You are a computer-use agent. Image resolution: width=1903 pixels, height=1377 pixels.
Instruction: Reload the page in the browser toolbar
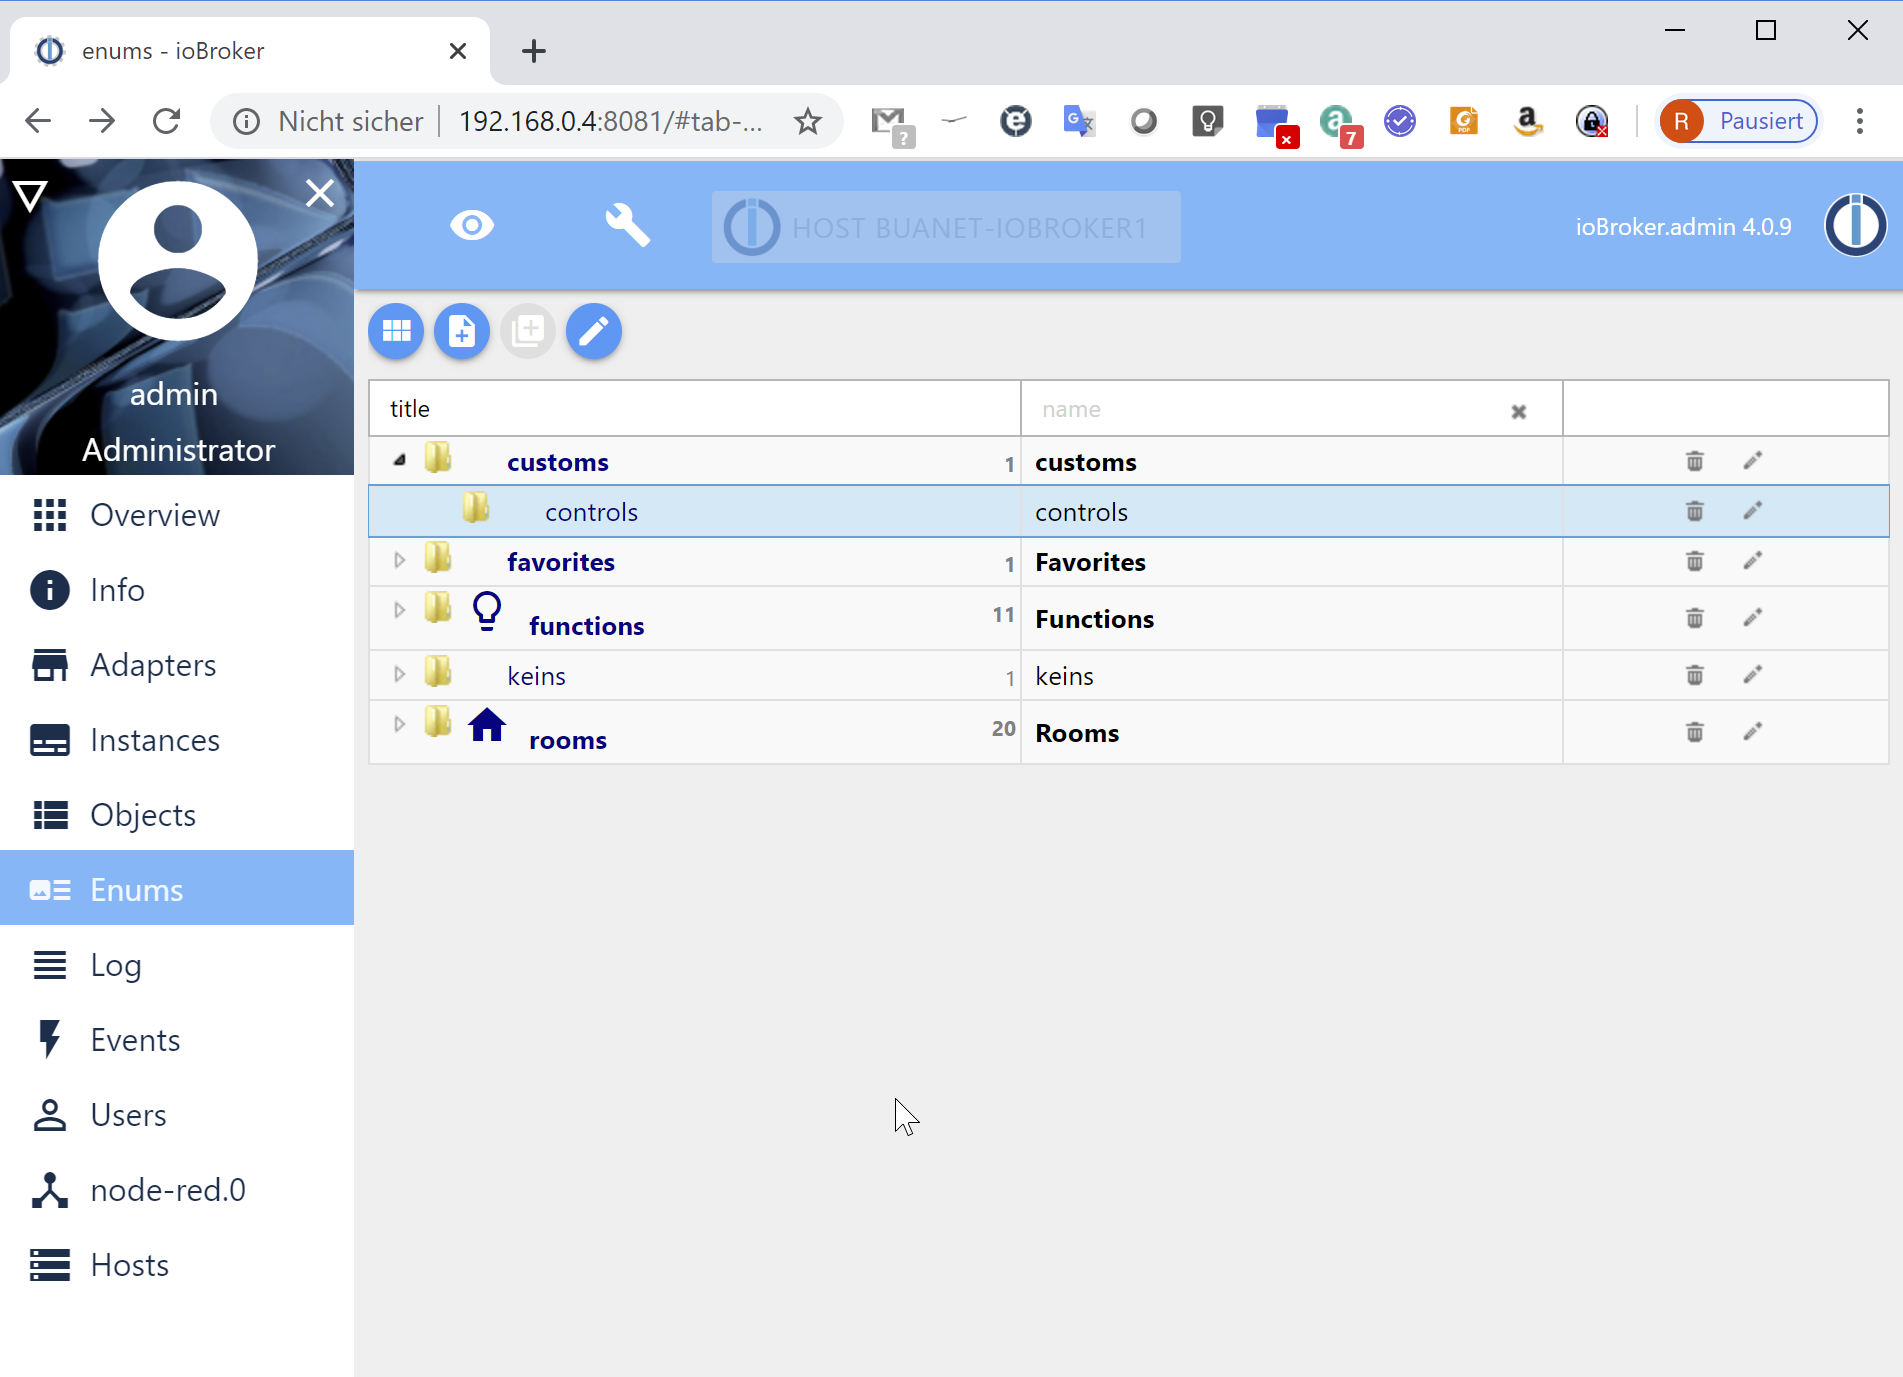(x=166, y=120)
